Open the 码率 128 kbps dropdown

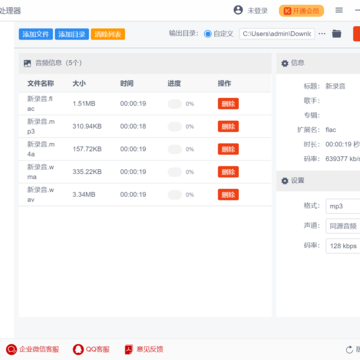click(x=343, y=246)
